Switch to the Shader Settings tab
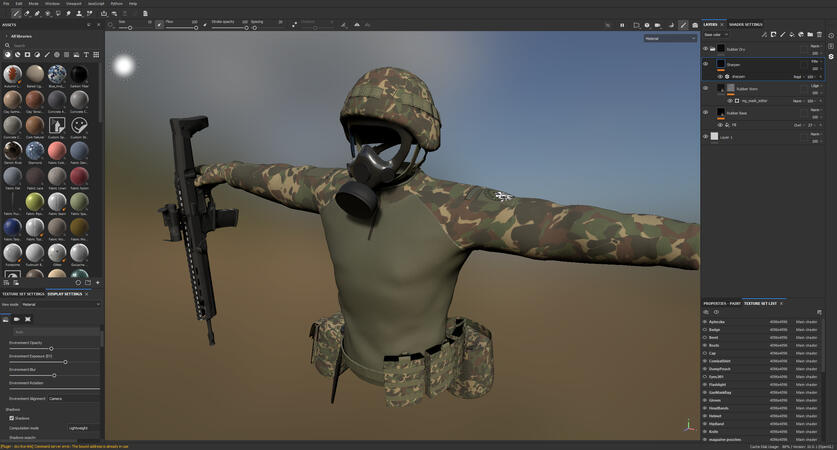The image size is (837, 450). (x=745, y=24)
